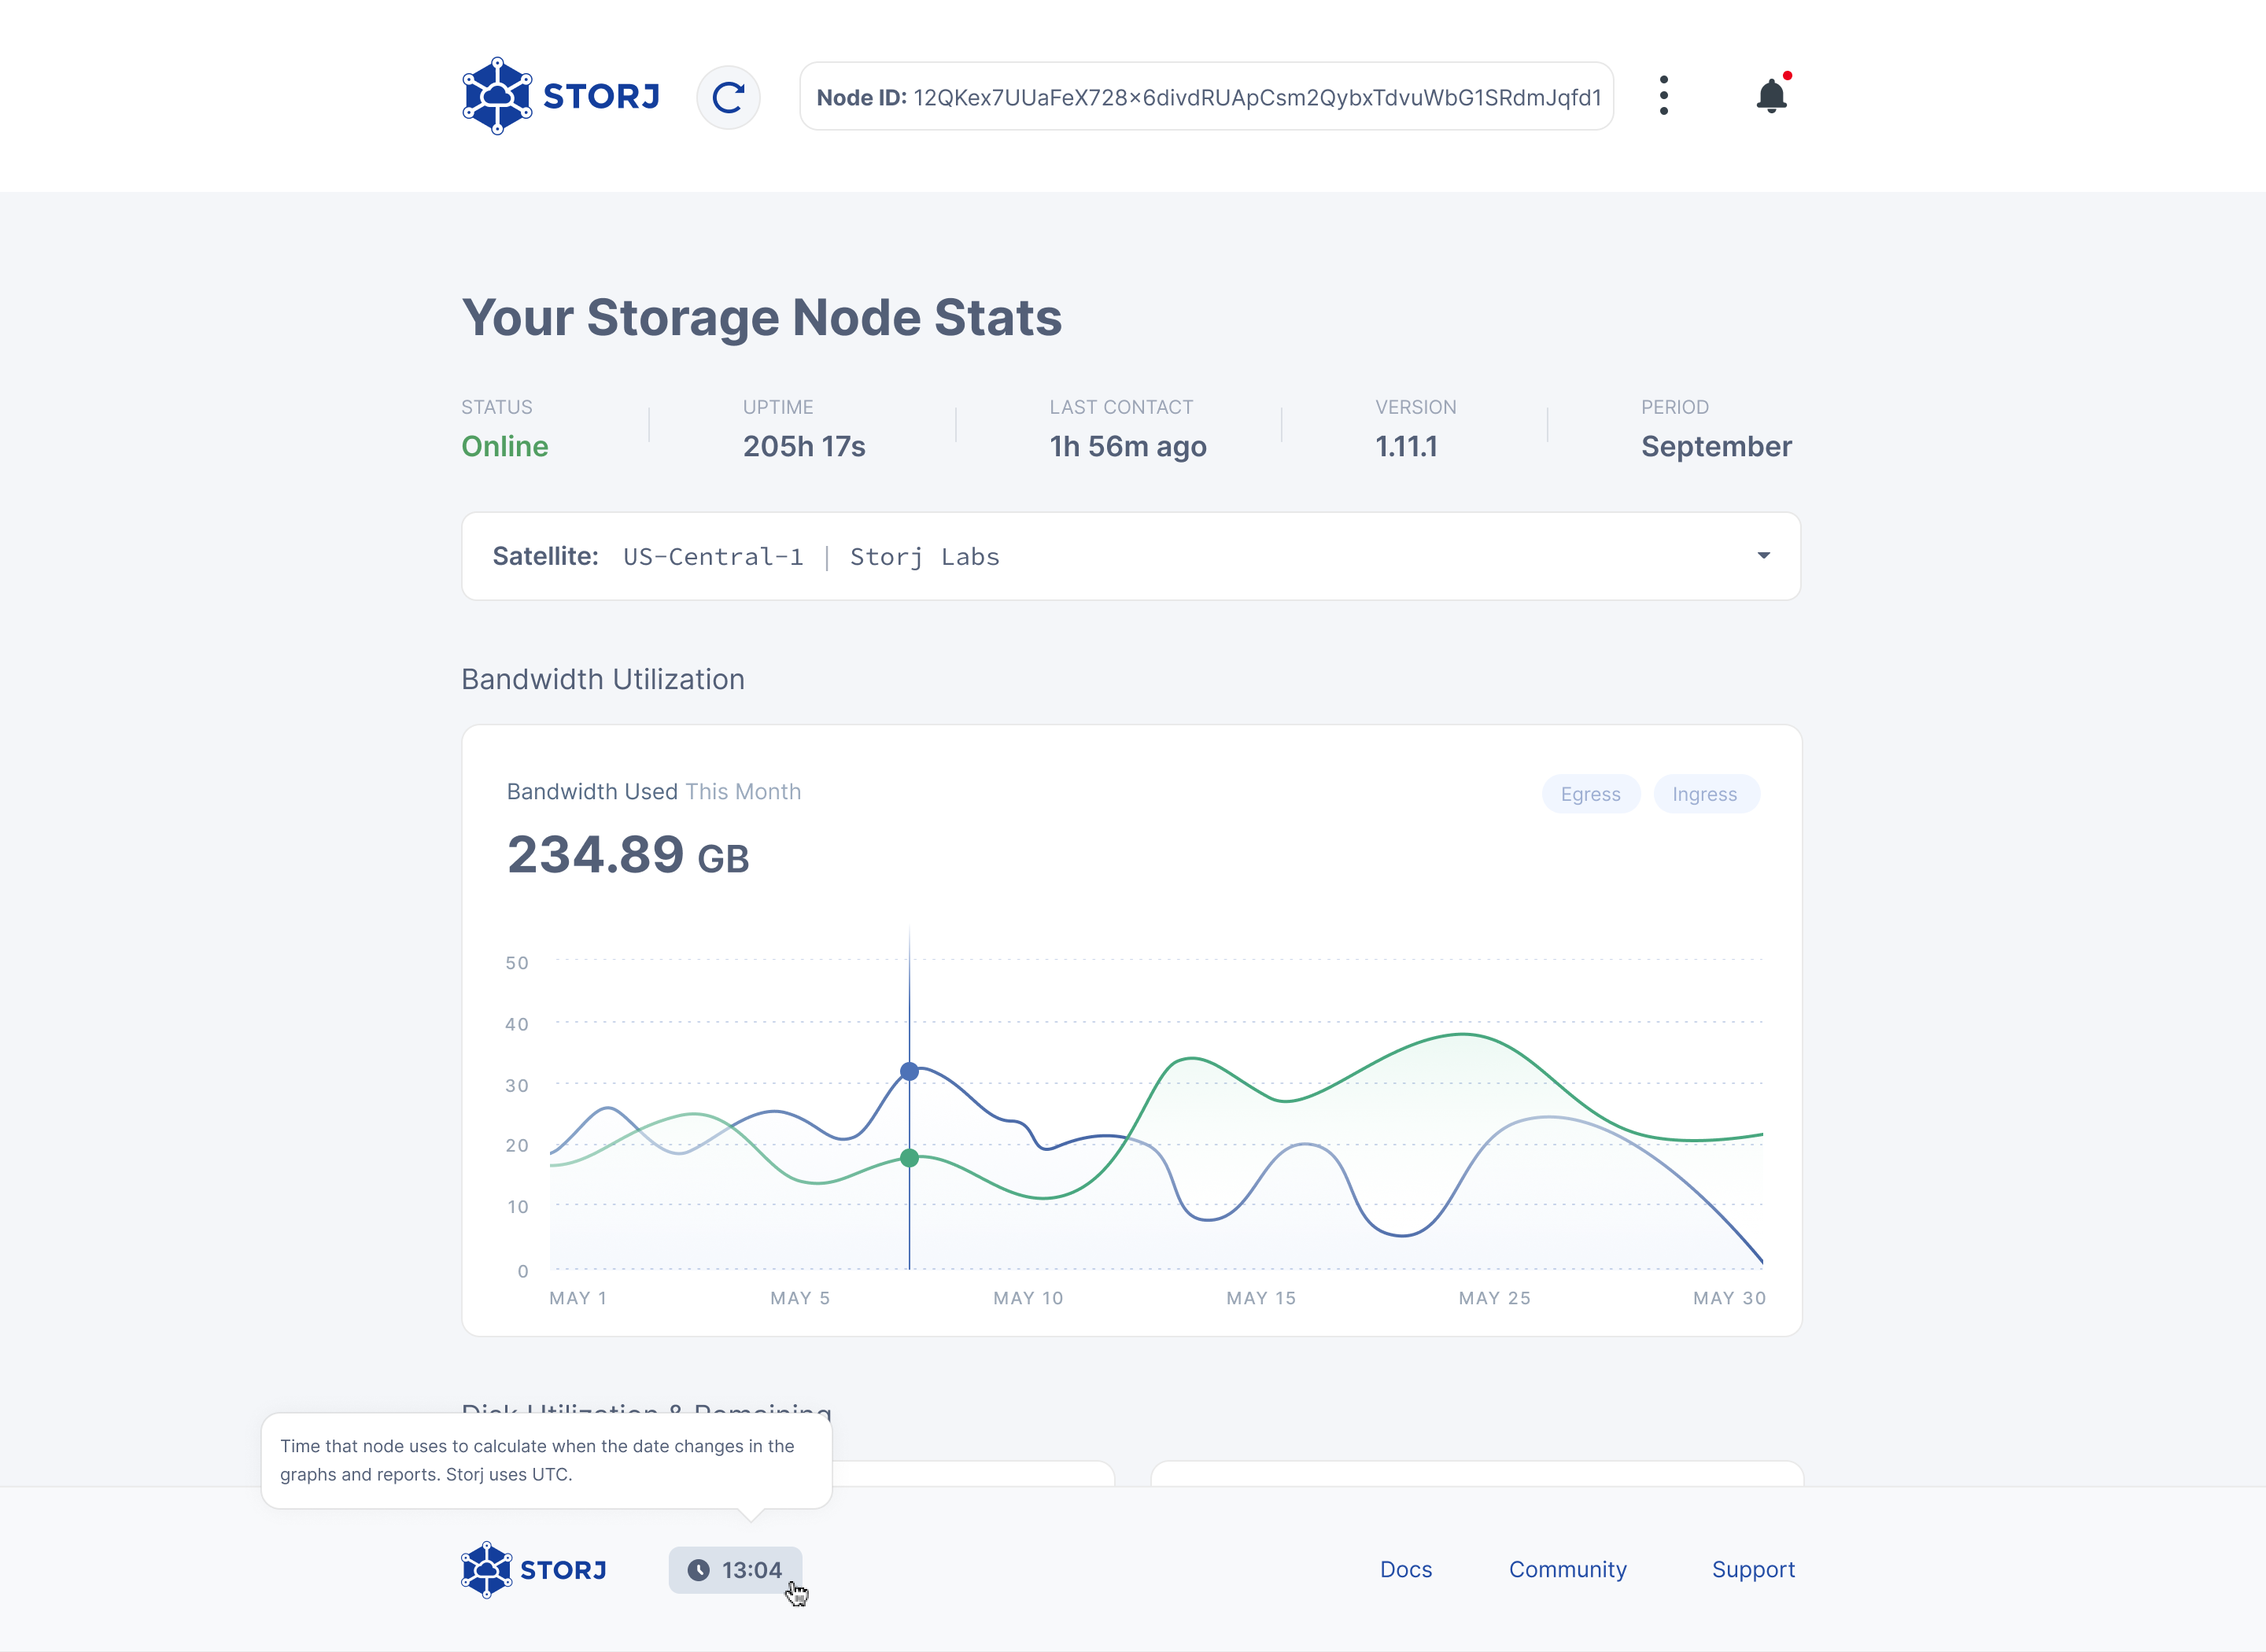Click the Node ID field
This screenshot has width=2266, height=1652.
[1206, 97]
